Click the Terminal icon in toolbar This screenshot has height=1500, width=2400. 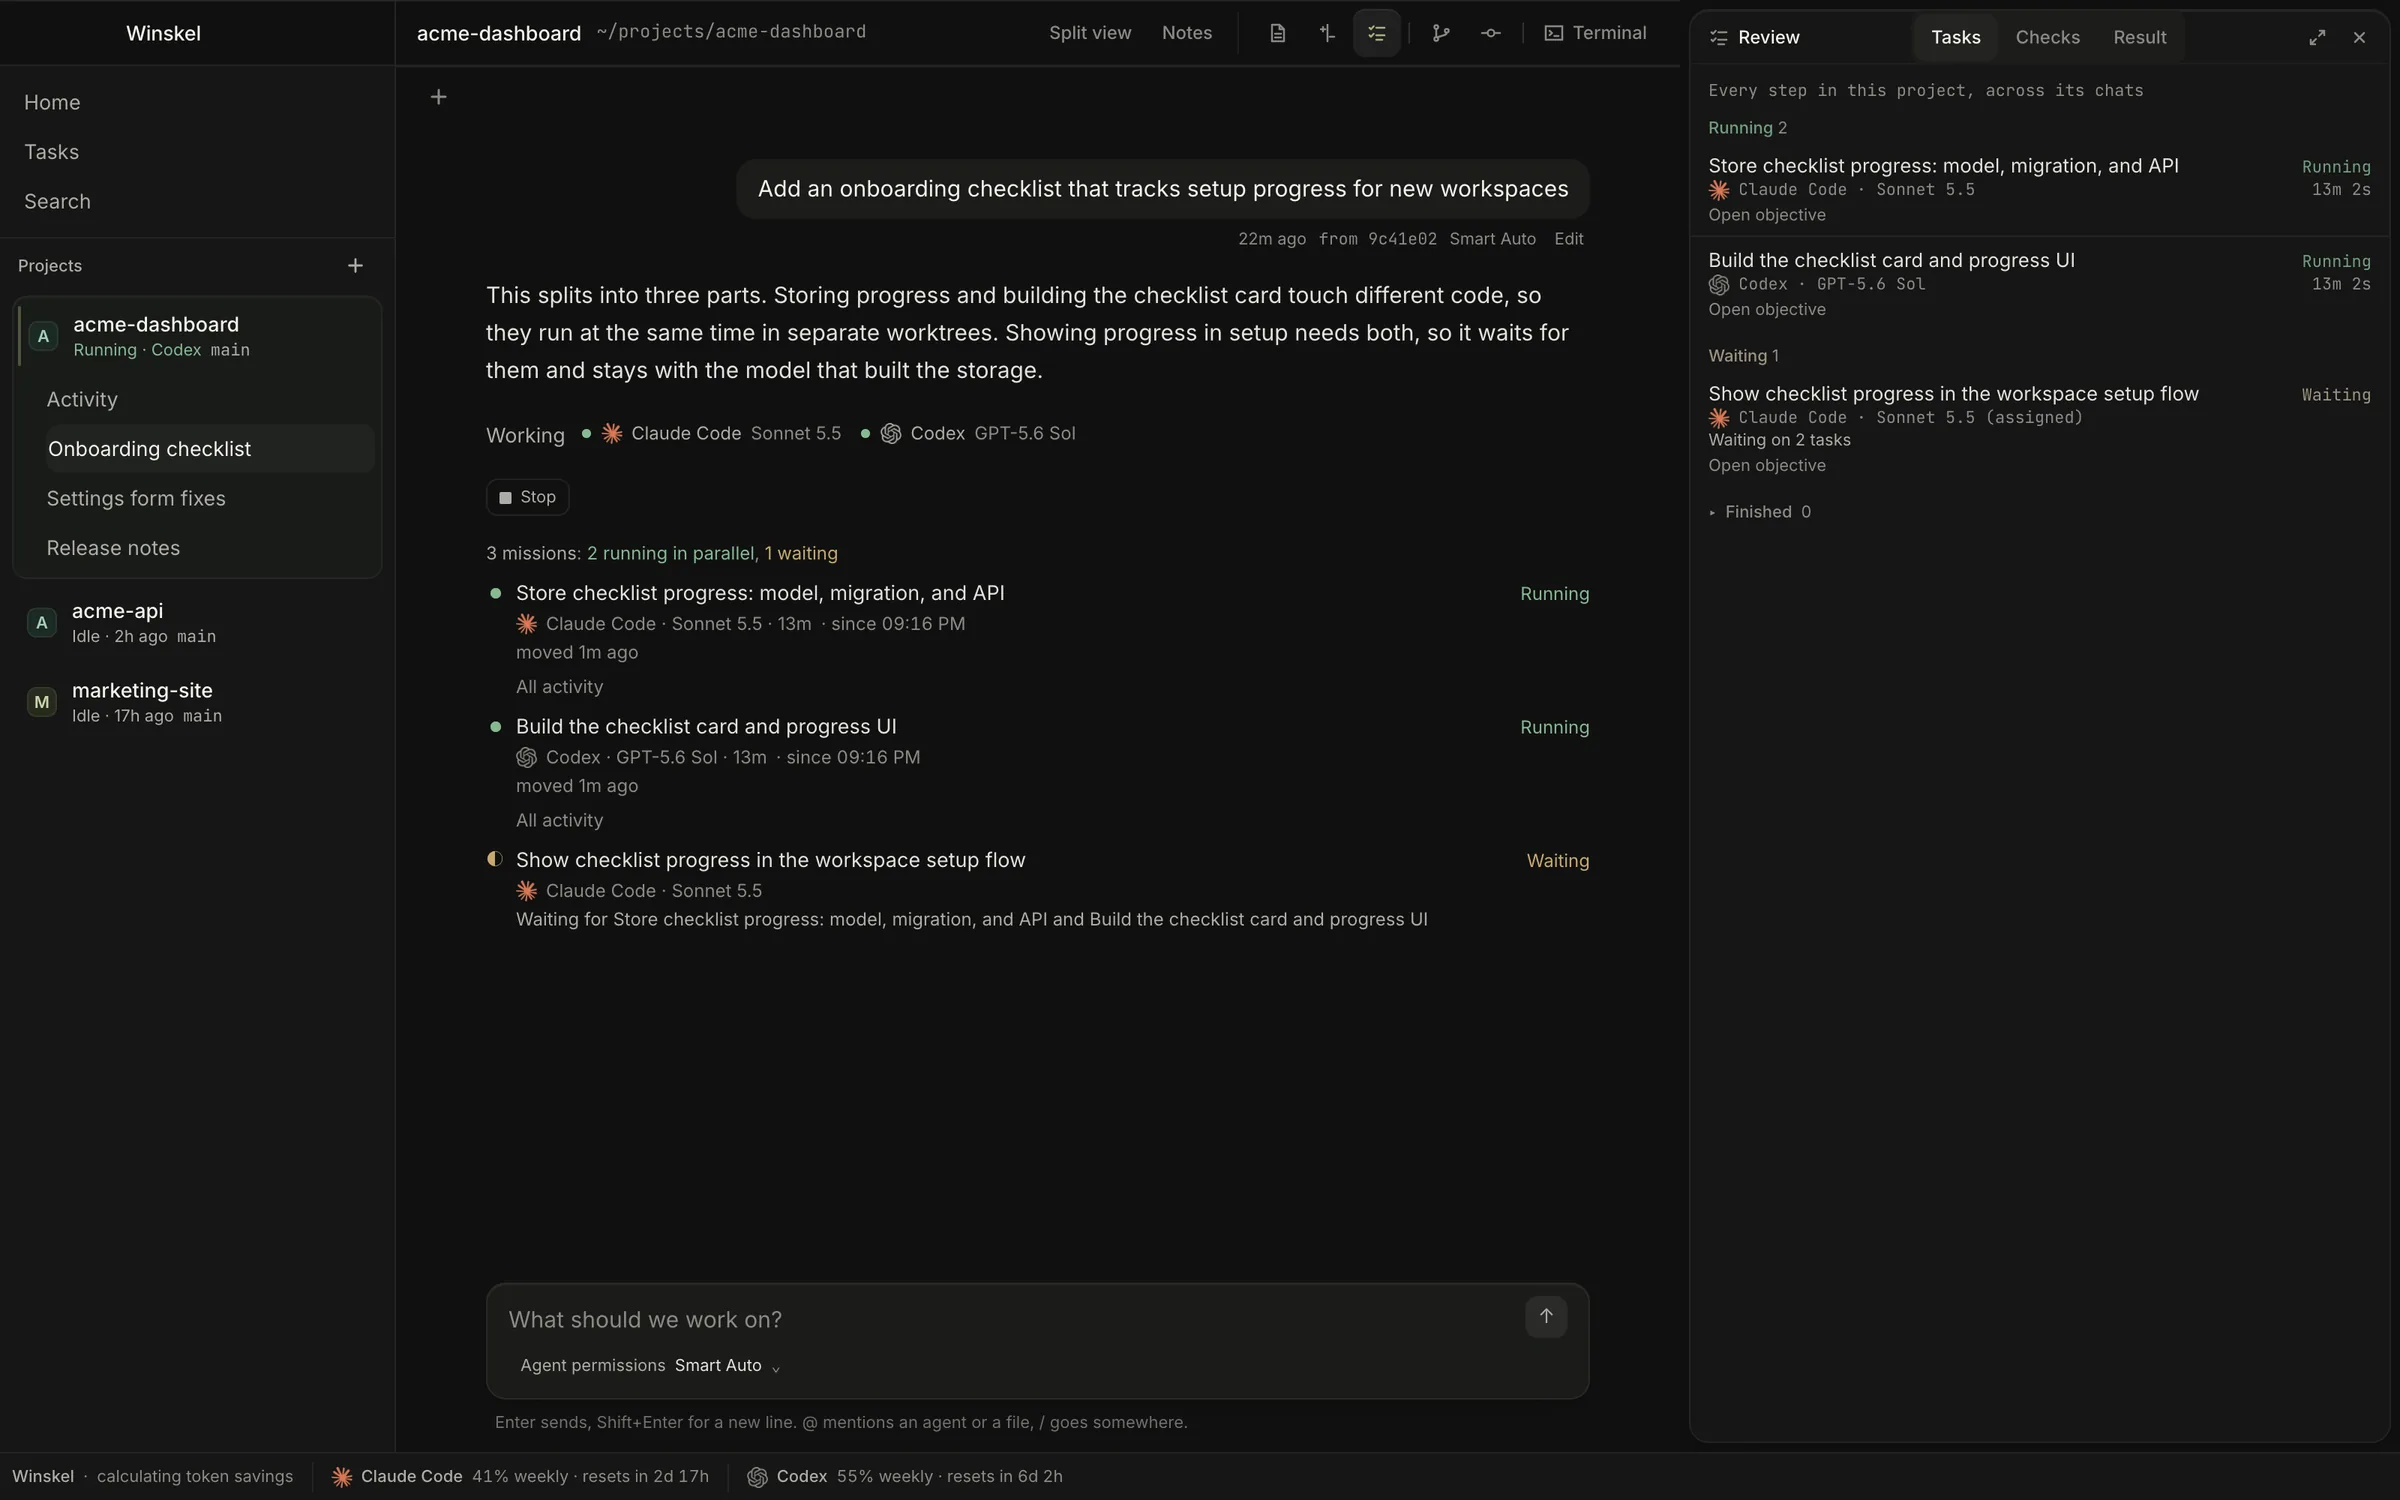(x=1553, y=33)
